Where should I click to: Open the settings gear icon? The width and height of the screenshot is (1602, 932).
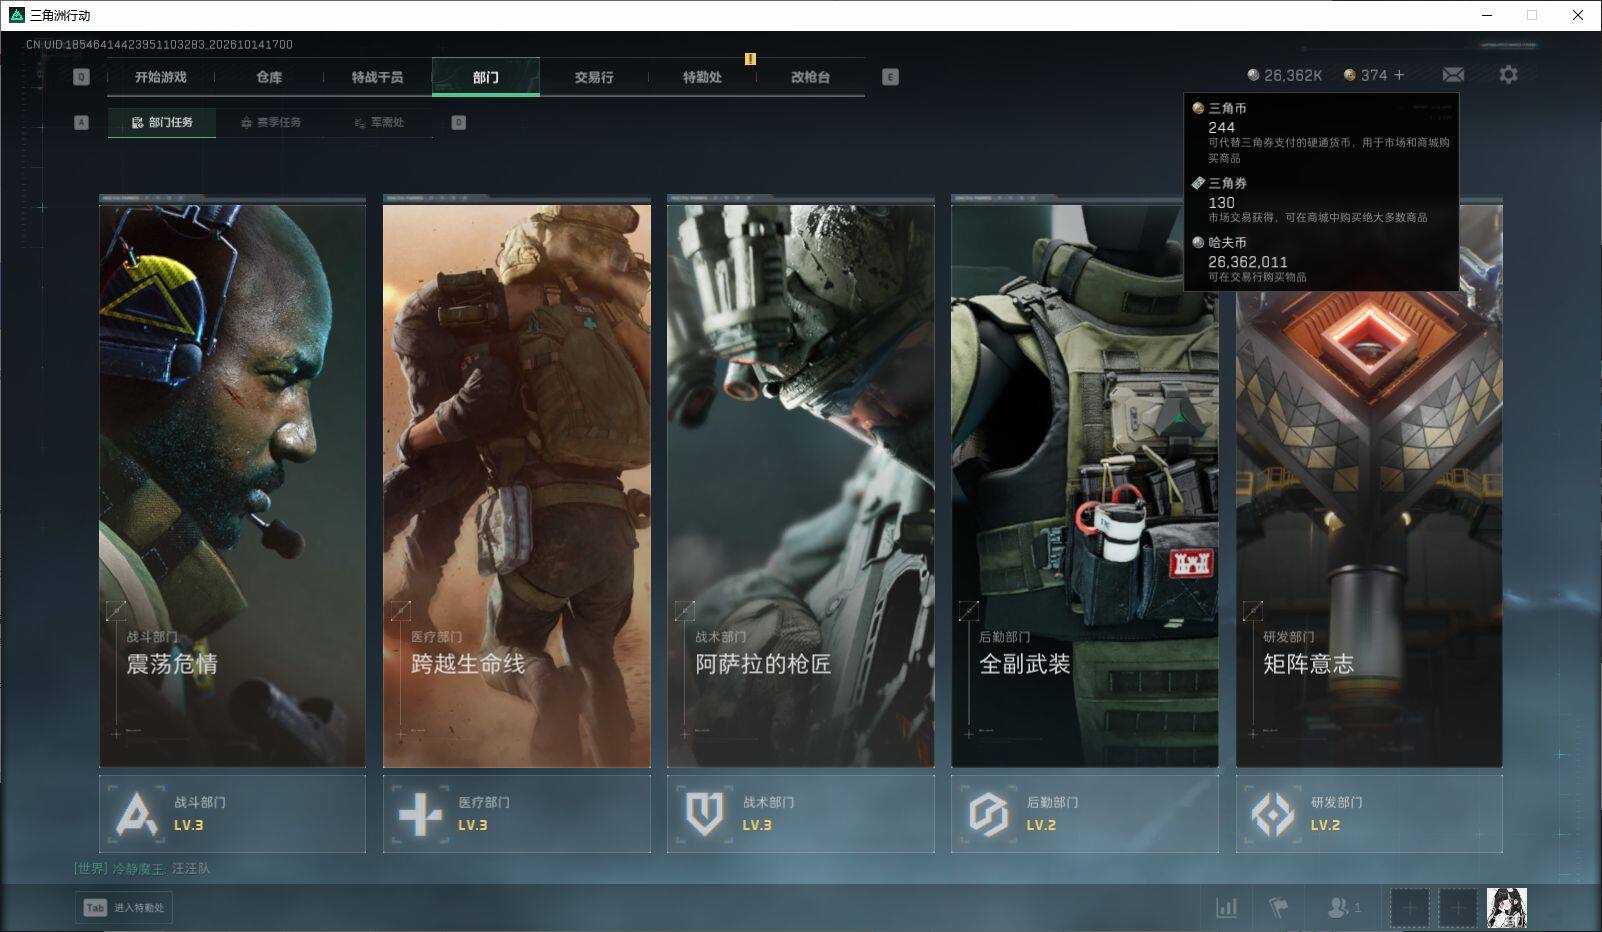point(1508,75)
